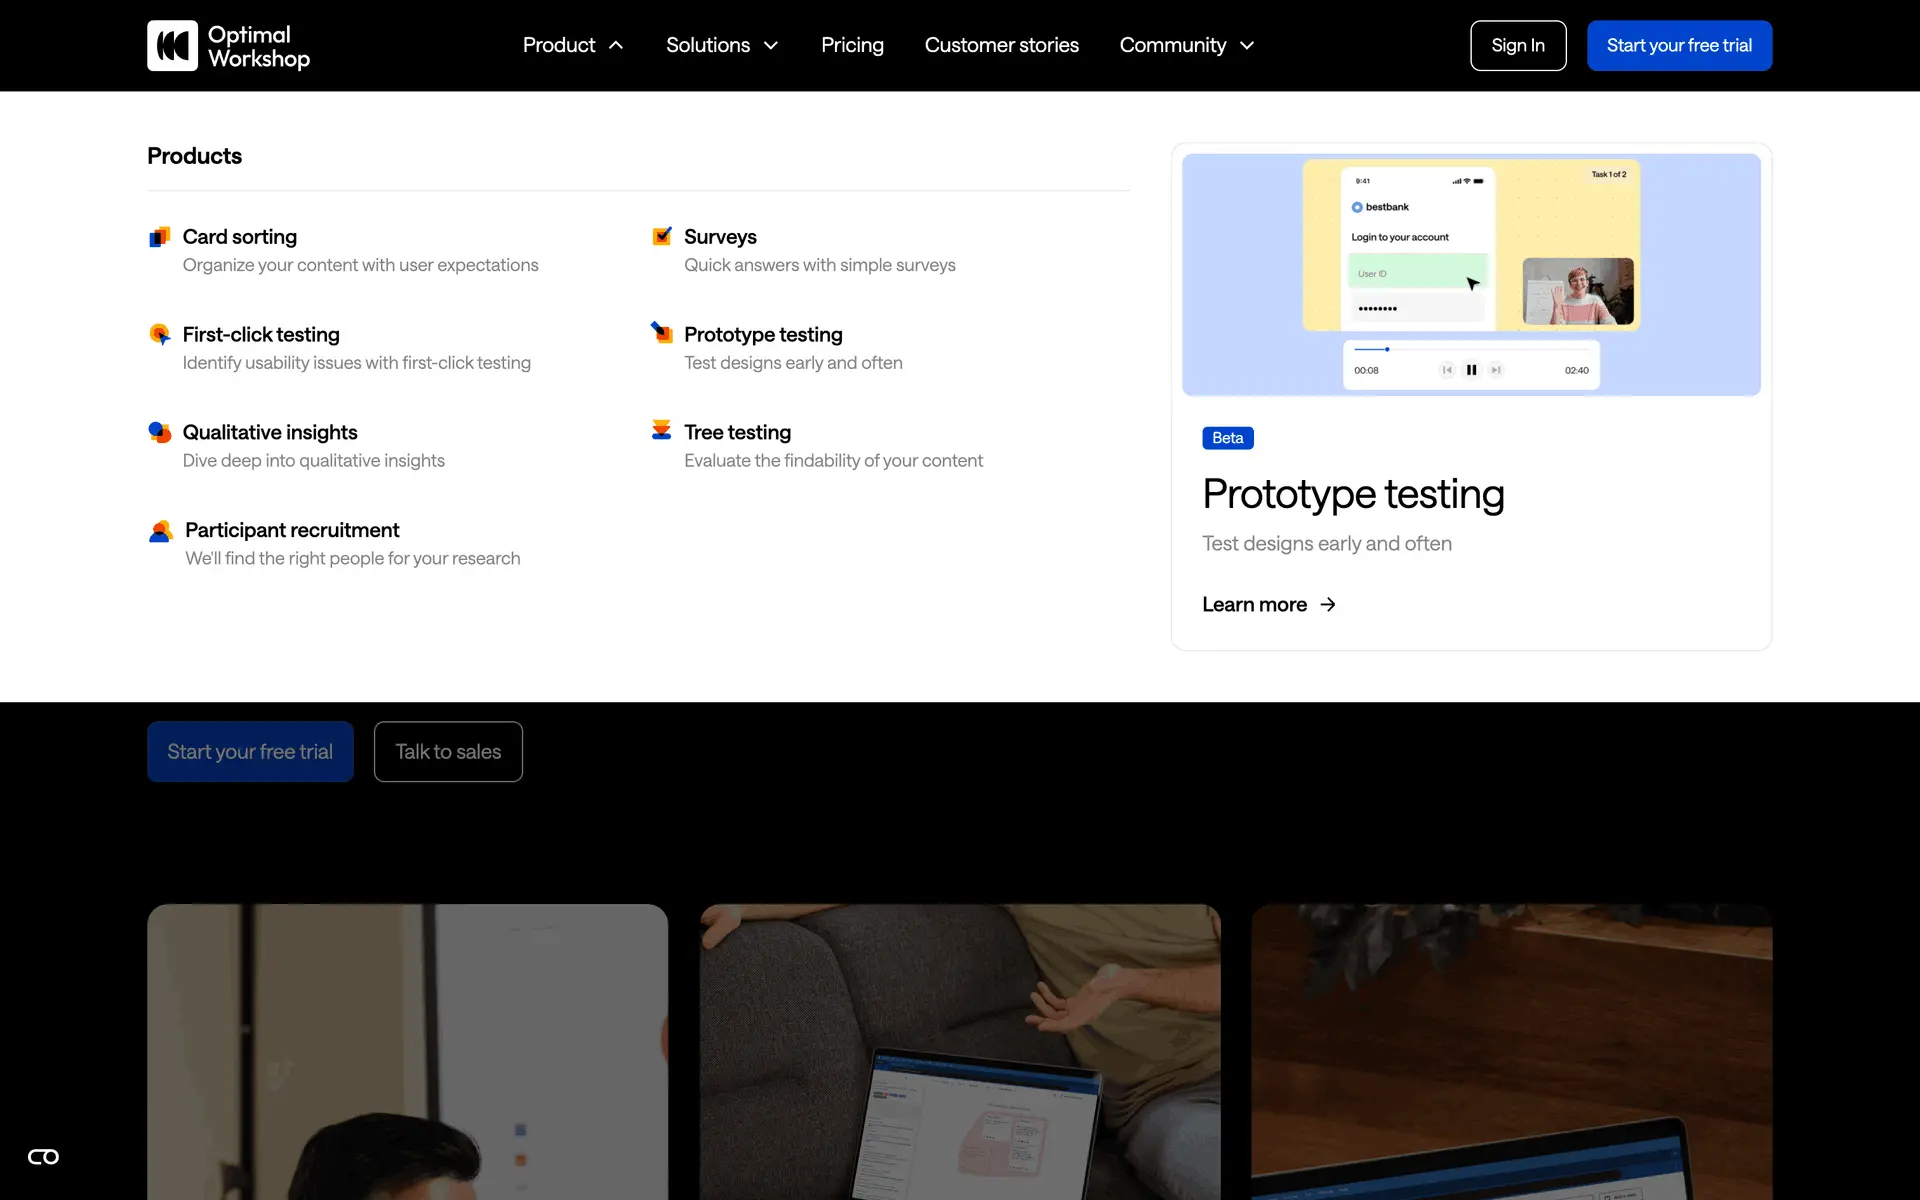Follow the Learn more arrow link
Screen dimensions: 1920x1200
click(1268, 604)
